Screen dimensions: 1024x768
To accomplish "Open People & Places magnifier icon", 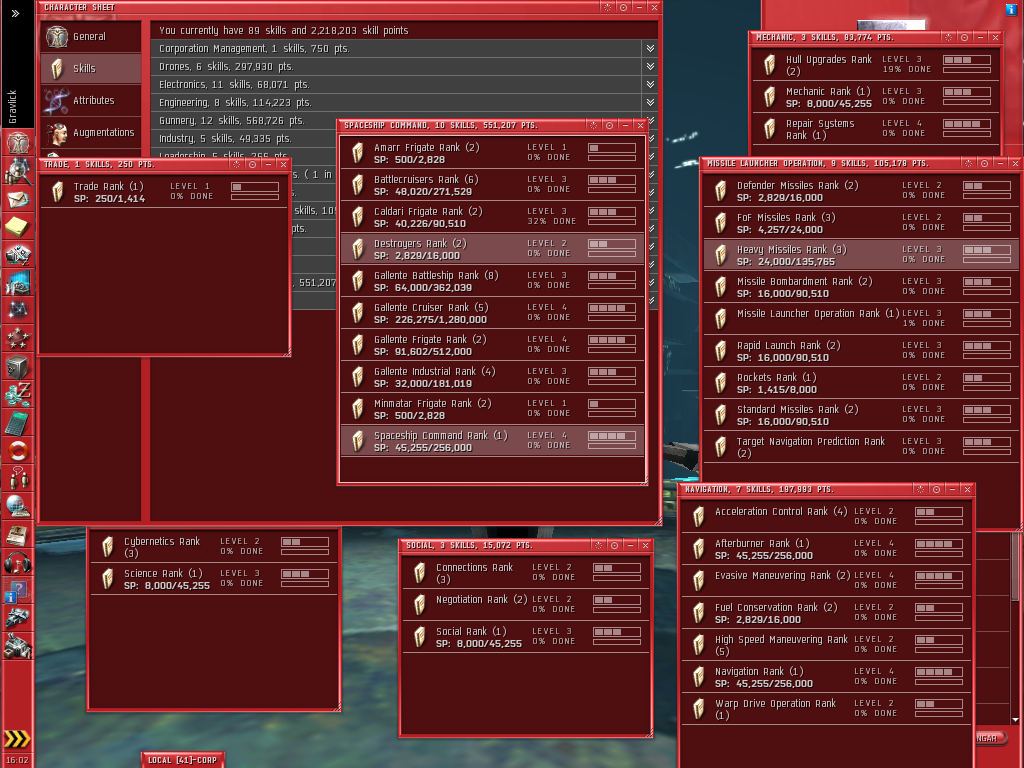I will (x=18, y=171).
